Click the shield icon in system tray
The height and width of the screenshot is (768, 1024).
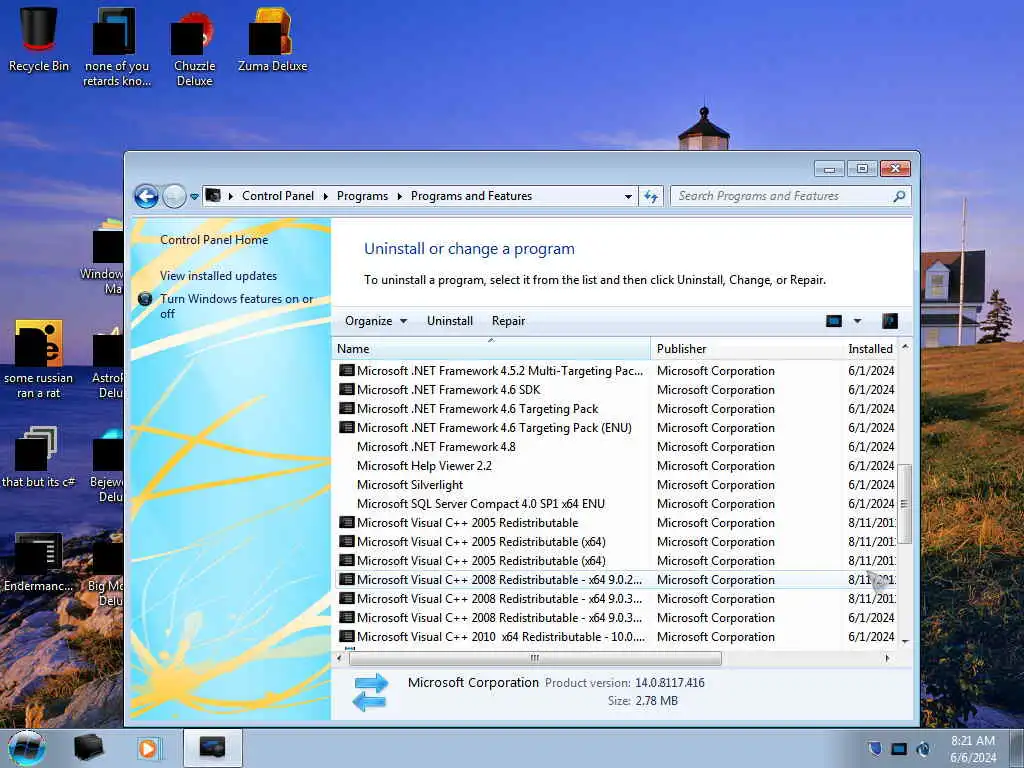[x=875, y=748]
